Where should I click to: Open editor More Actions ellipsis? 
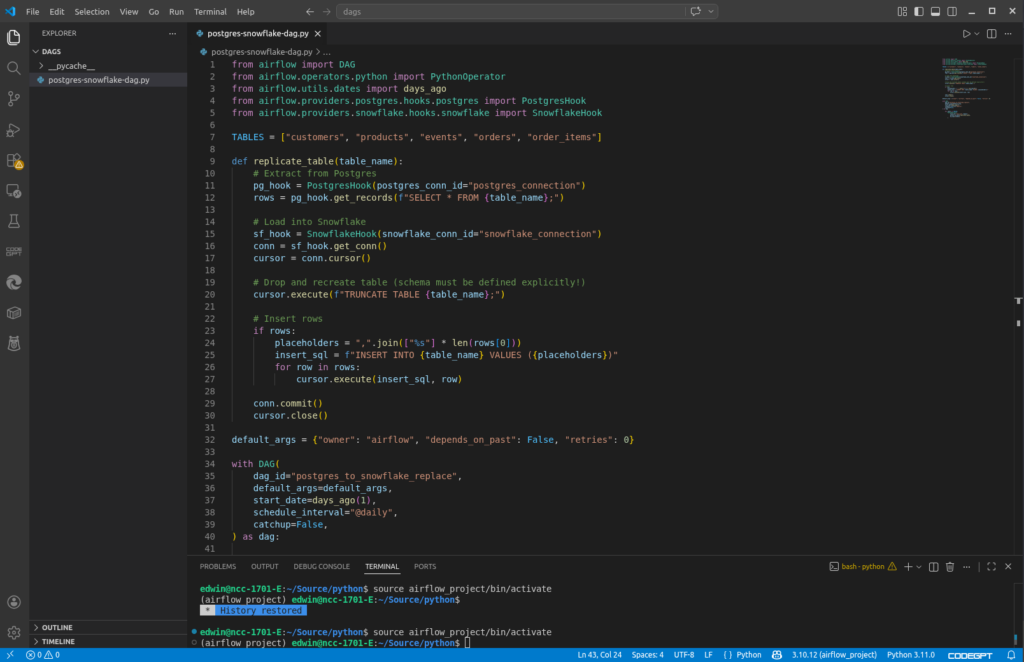[x=1008, y=33]
